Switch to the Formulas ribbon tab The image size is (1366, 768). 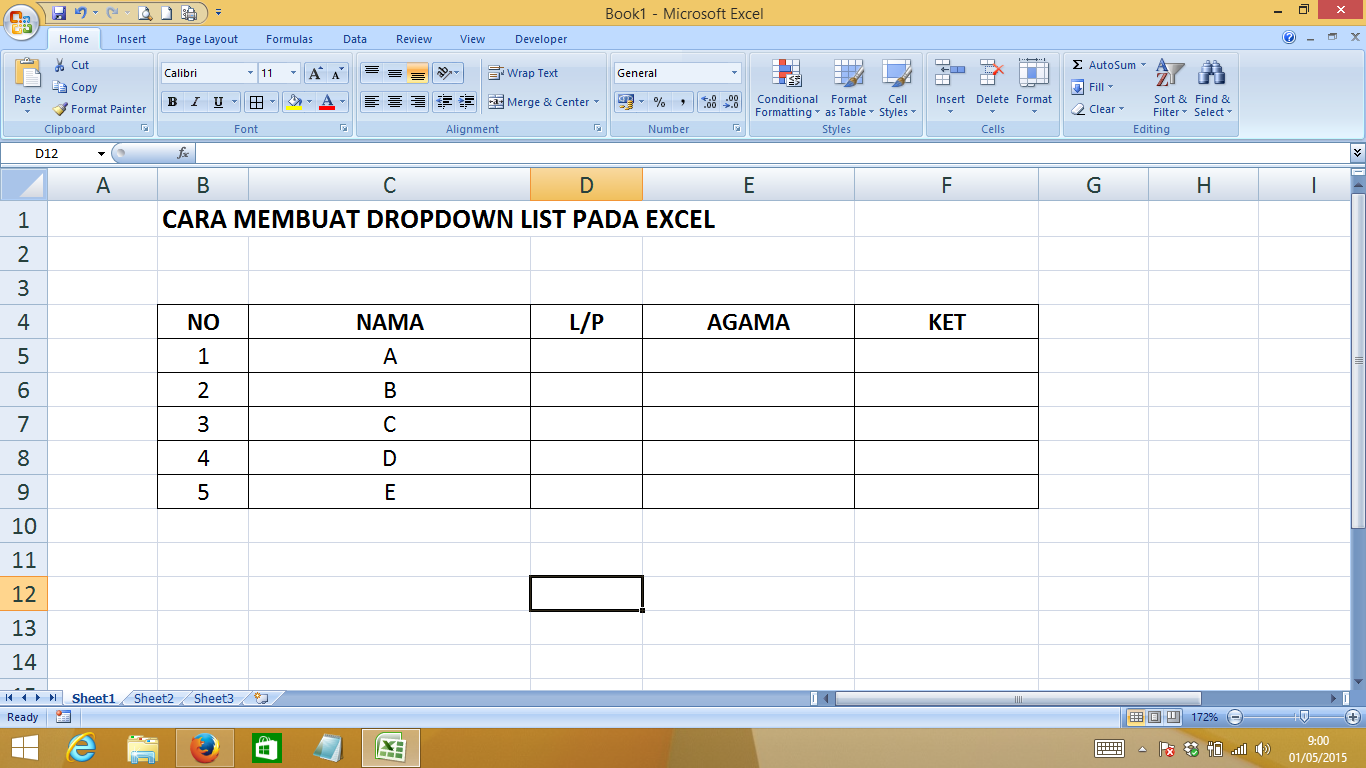pos(289,39)
